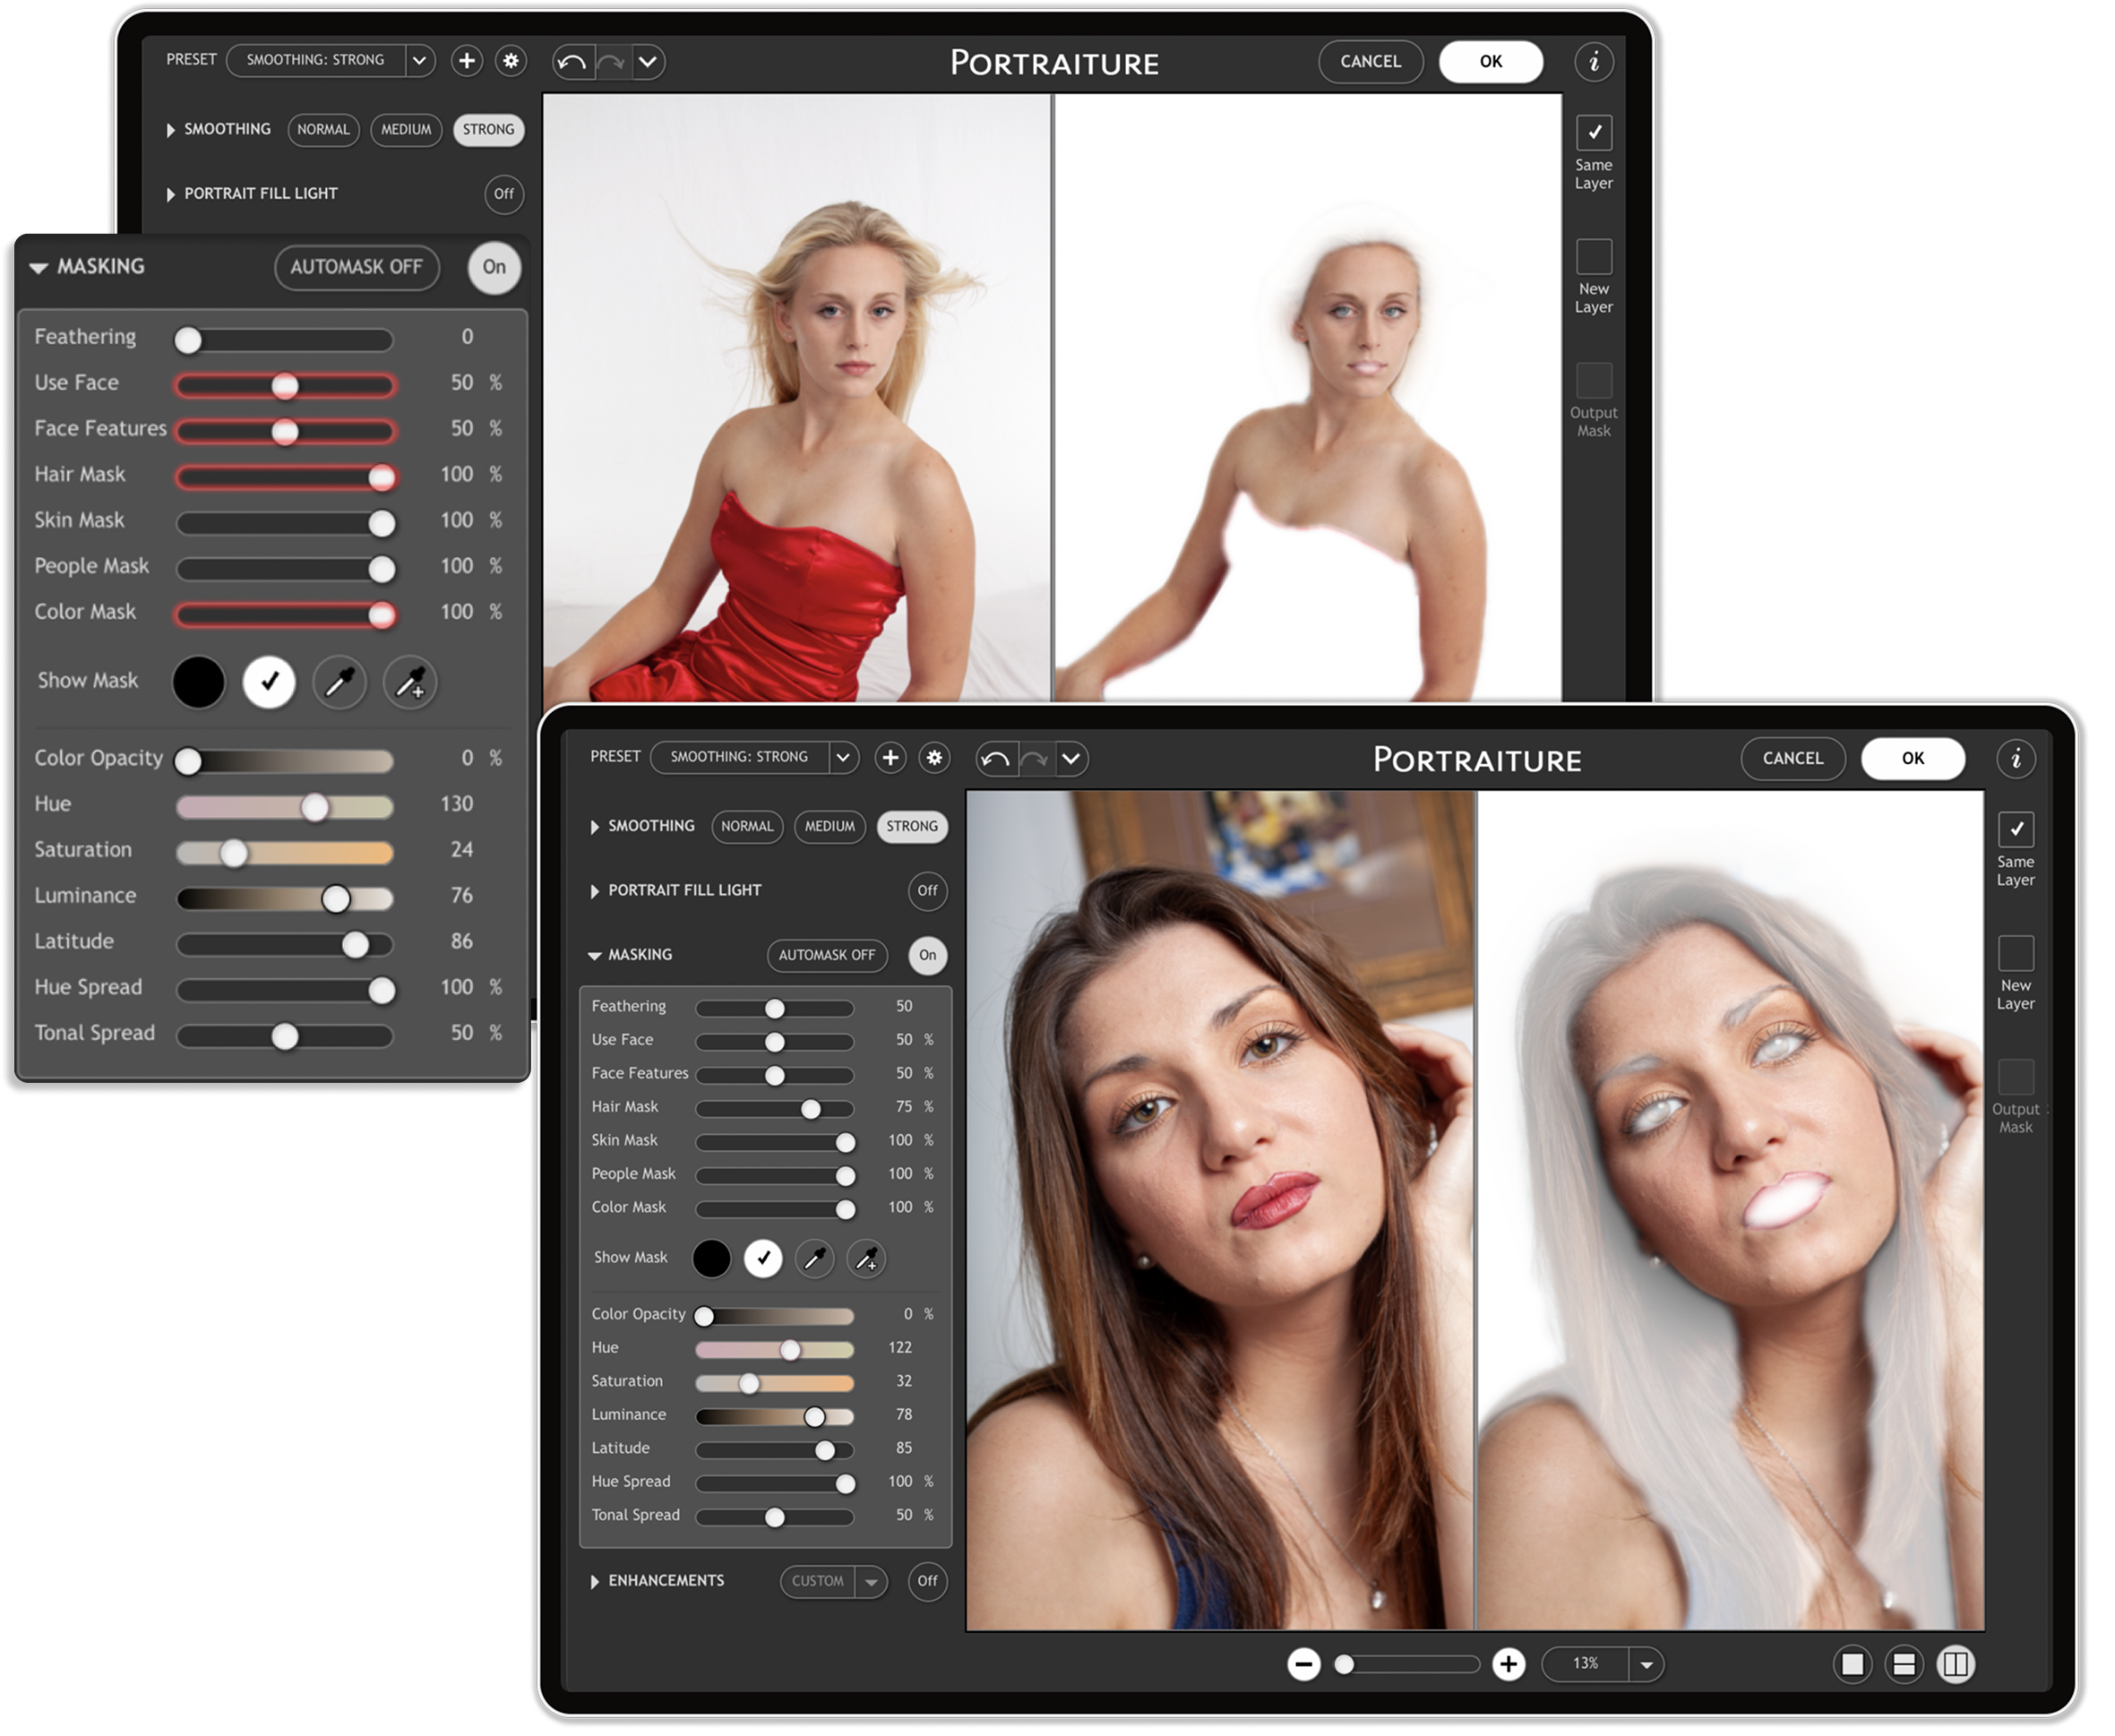Image resolution: width=2115 pixels, height=1736 pixels.
Task: Click original brunette portrait preview pane
Action: click(x=1221, y=1211)
